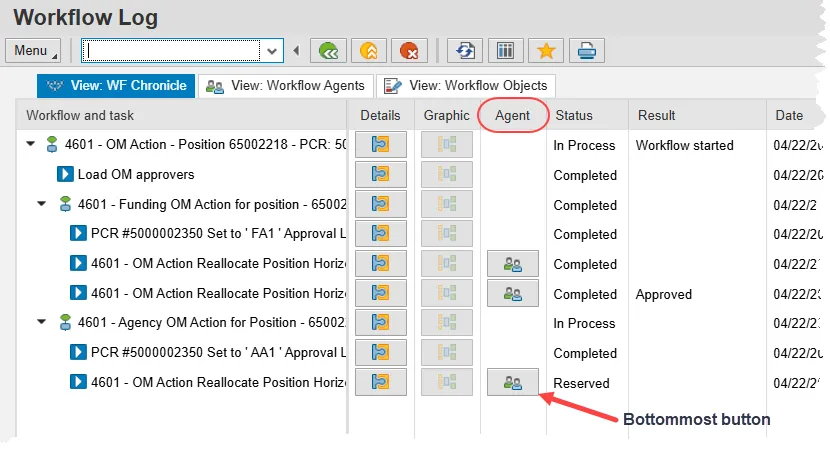Click 'Completed' status of Load OM approvers row
This screenshot has width=830, height=449.
[x=585, y=175]
